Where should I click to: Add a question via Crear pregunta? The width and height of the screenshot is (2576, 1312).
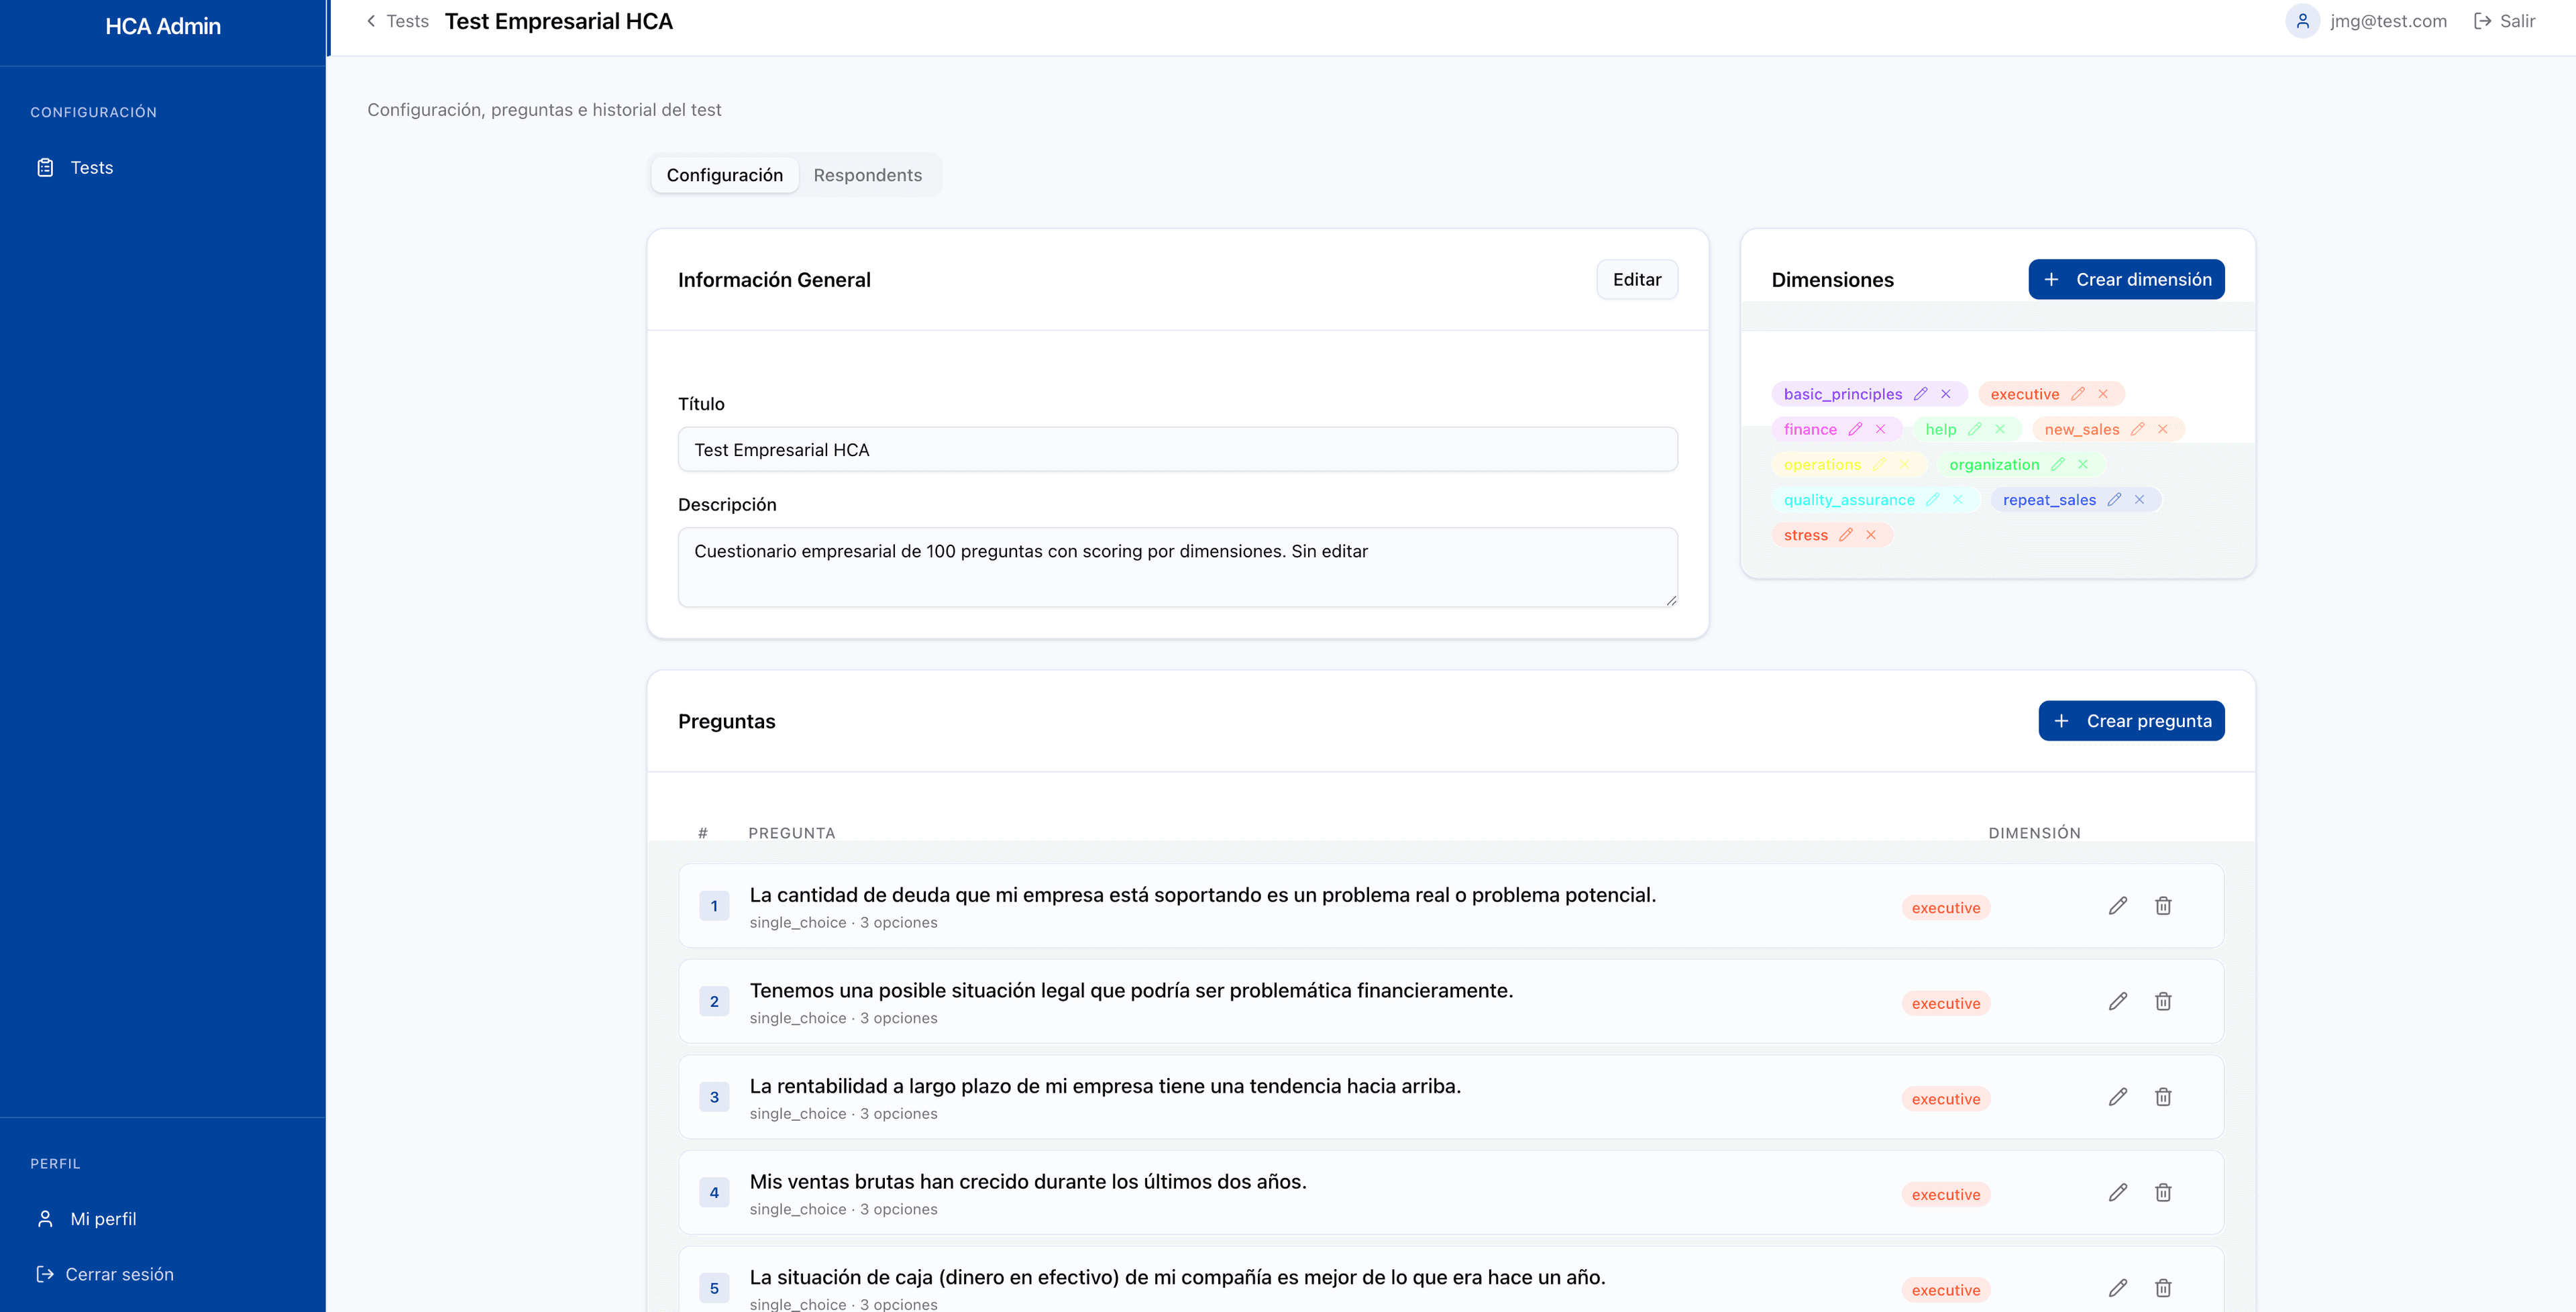coord(2131,720)
